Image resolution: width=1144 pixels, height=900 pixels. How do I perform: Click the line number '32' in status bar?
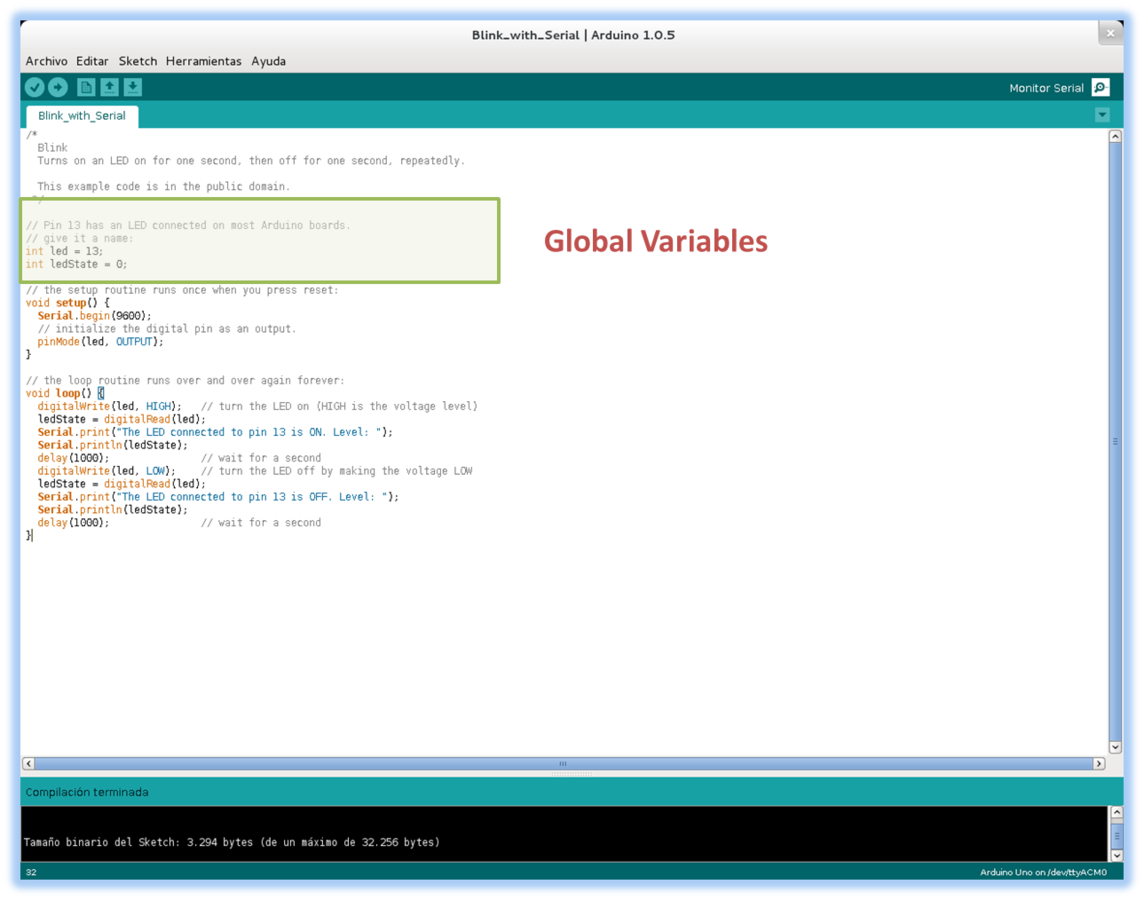click(31, 872)
